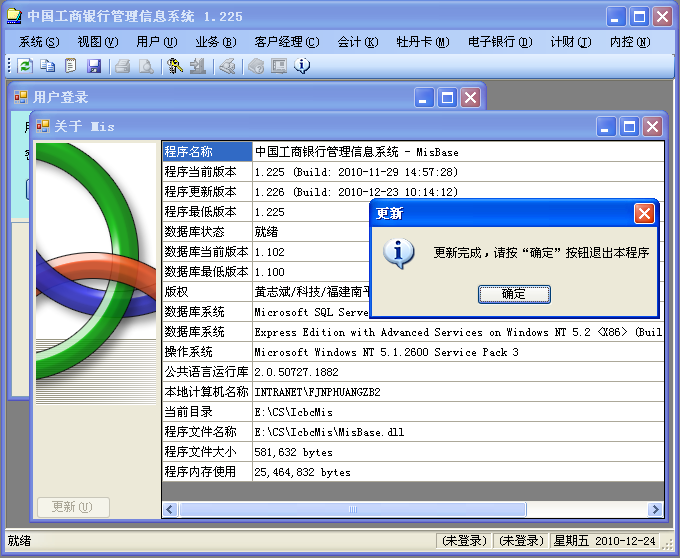This screenshot has height=558, width=680.
Task: Click the print preview magnifier icon
Action: coord(146,66)
